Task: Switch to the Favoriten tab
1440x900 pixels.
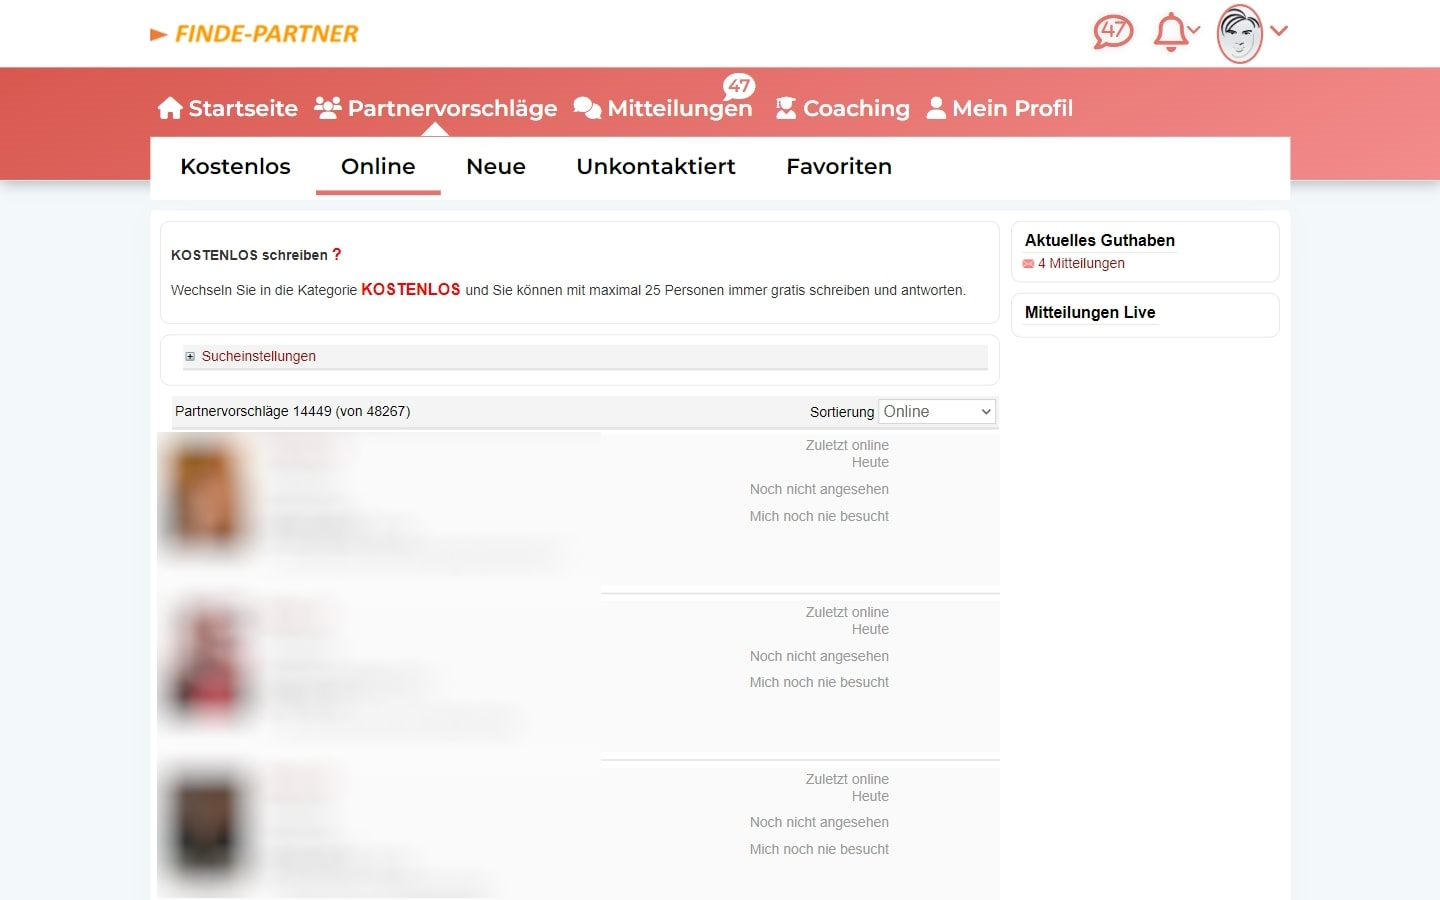Action: 838,167
